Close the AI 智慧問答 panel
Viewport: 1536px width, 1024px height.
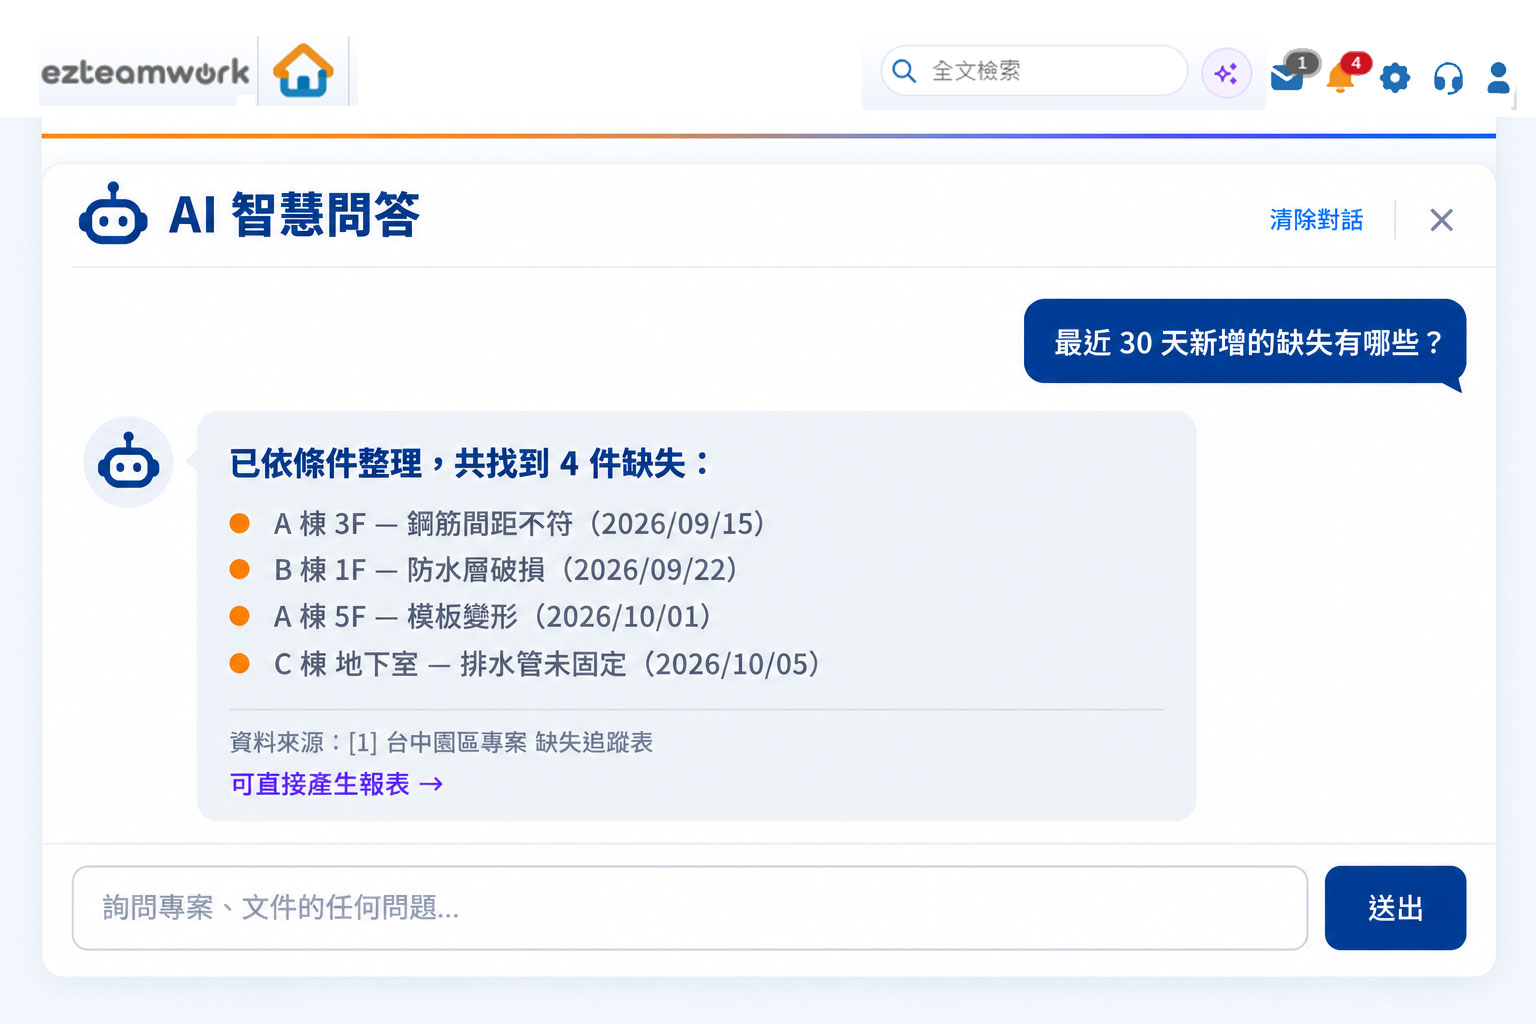pyautogui.click(x=1441, y=220)
